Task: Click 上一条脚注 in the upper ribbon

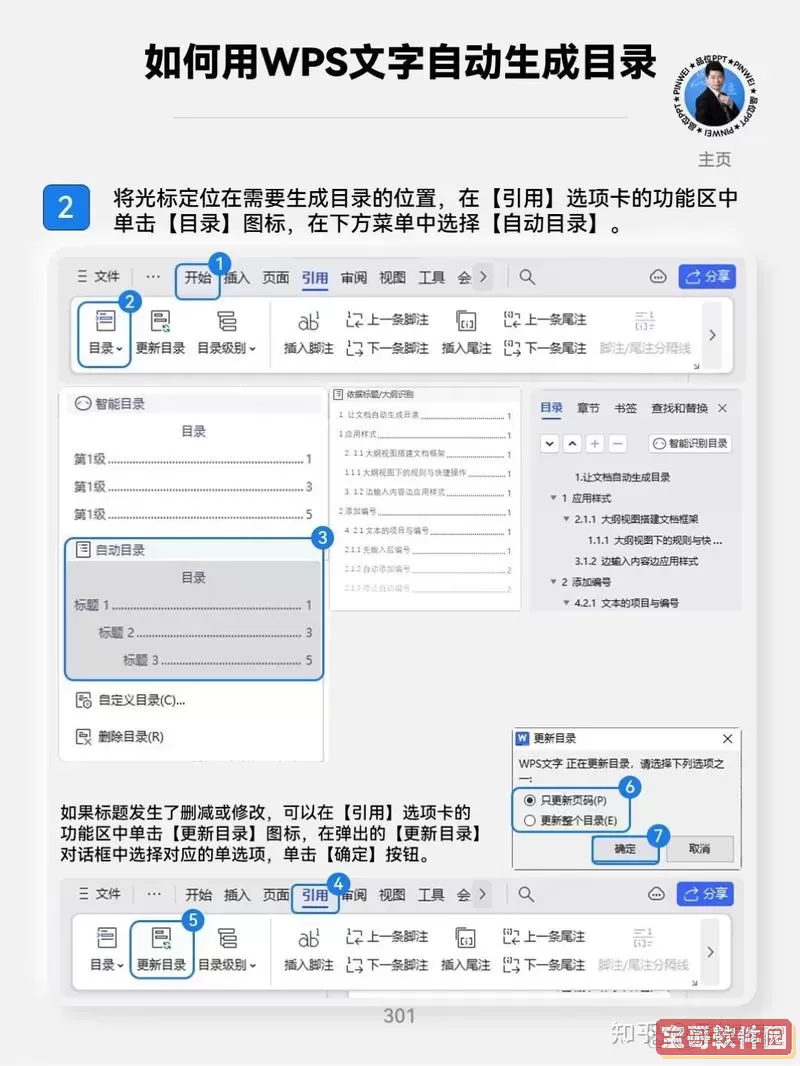Action: click(387, 320)
